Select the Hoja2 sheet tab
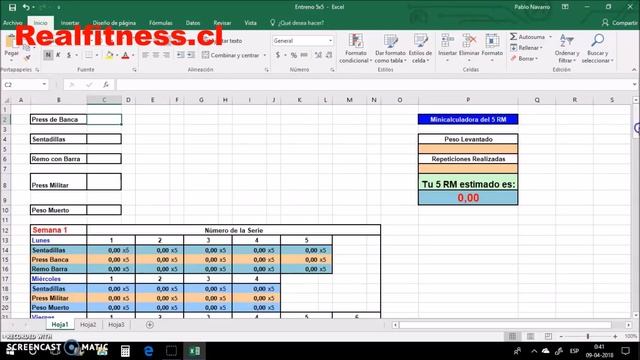 88,324
